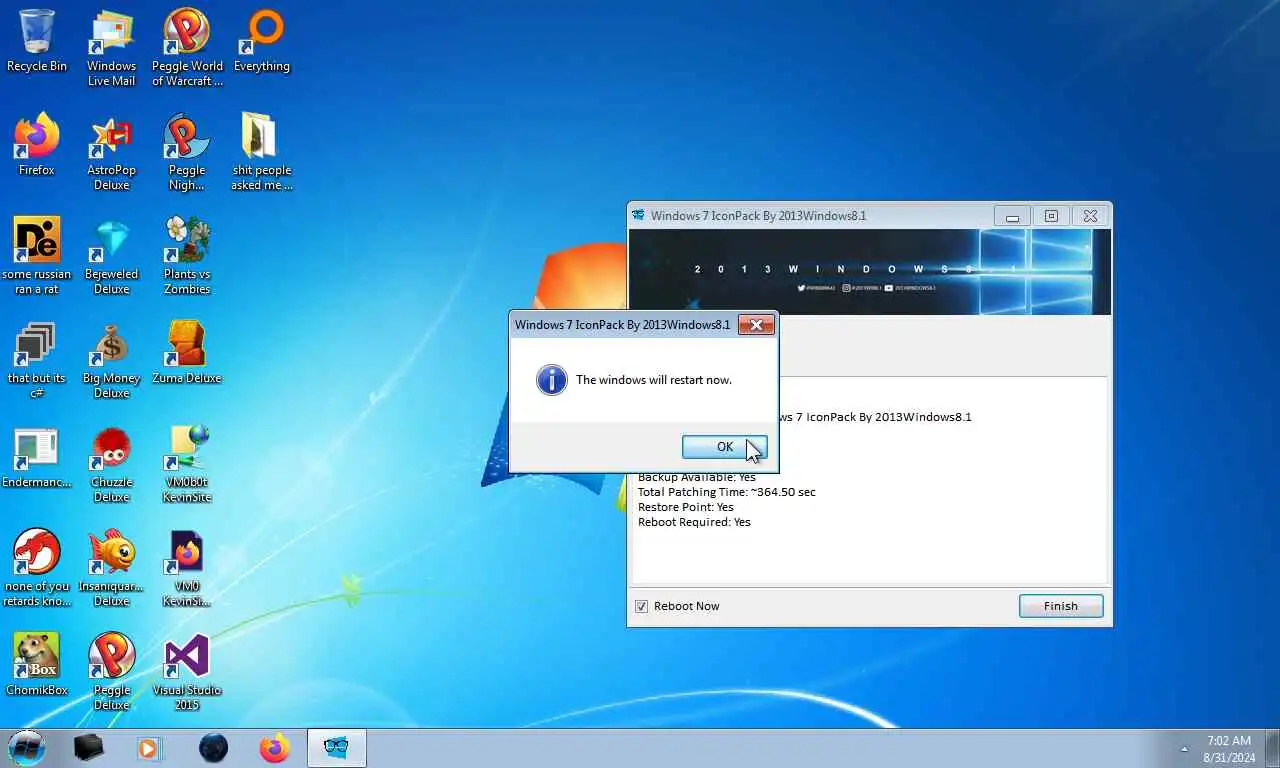Select Big Money Deluxe shortcut
The height and width of the screenshot is (768, 1280).
click(111, 360)
